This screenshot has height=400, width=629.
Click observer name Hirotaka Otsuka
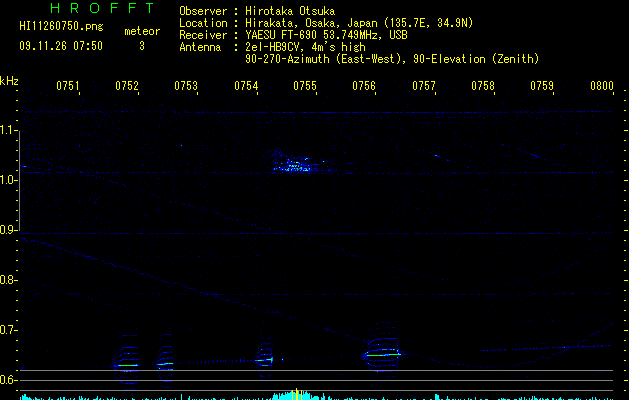[x=290, y=11]
